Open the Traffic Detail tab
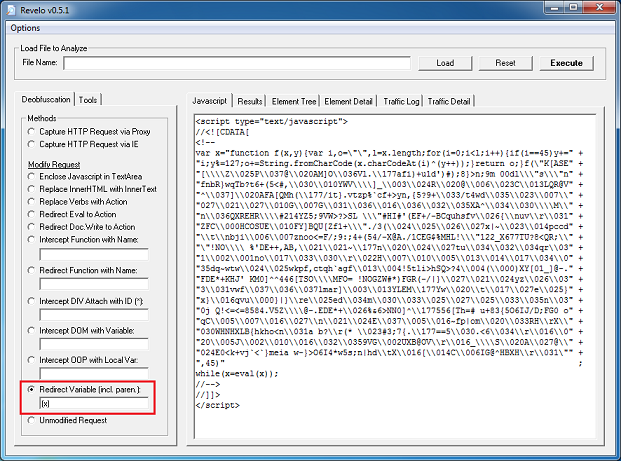Viewport: 621px width, 461px height. coord(449,101)
